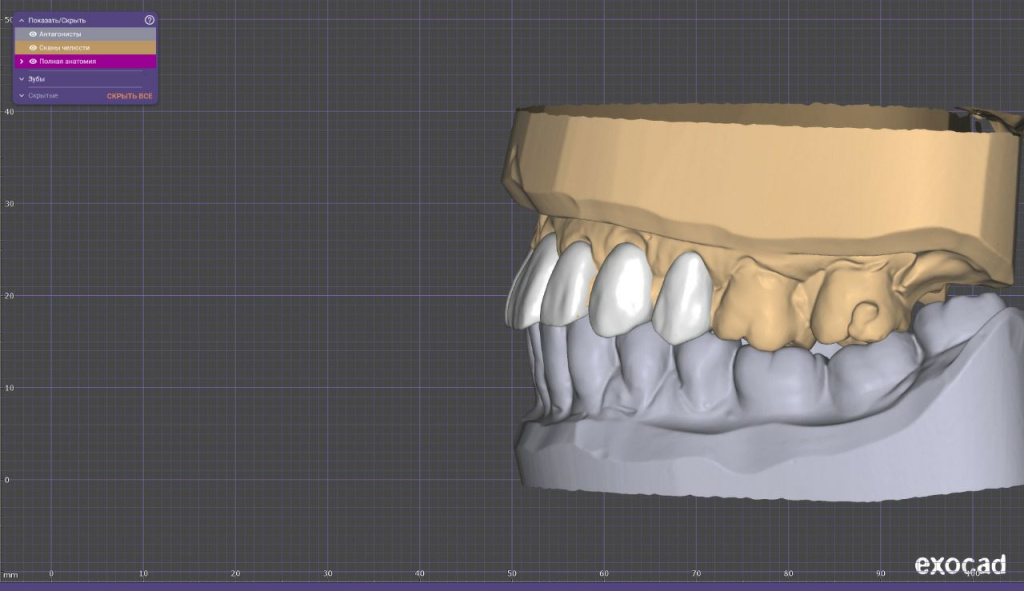Click the help question mark icon
This screenshot has height=591, width=1024.
pyautogui.click(x=150, y=20)
